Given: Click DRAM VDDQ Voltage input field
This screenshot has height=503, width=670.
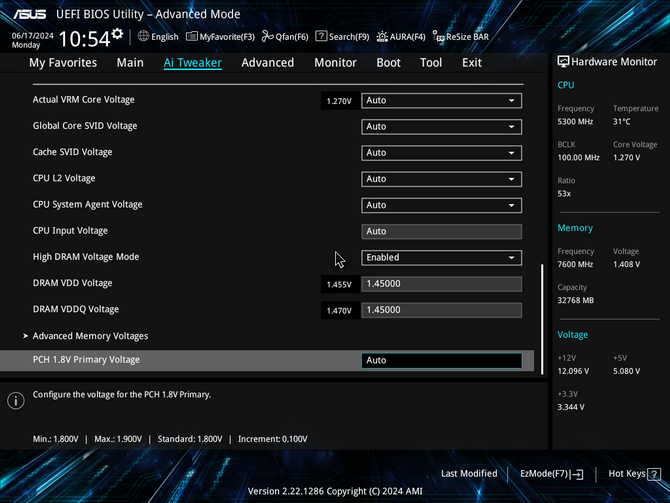Looking at the screenshot, I should [441, 310].
